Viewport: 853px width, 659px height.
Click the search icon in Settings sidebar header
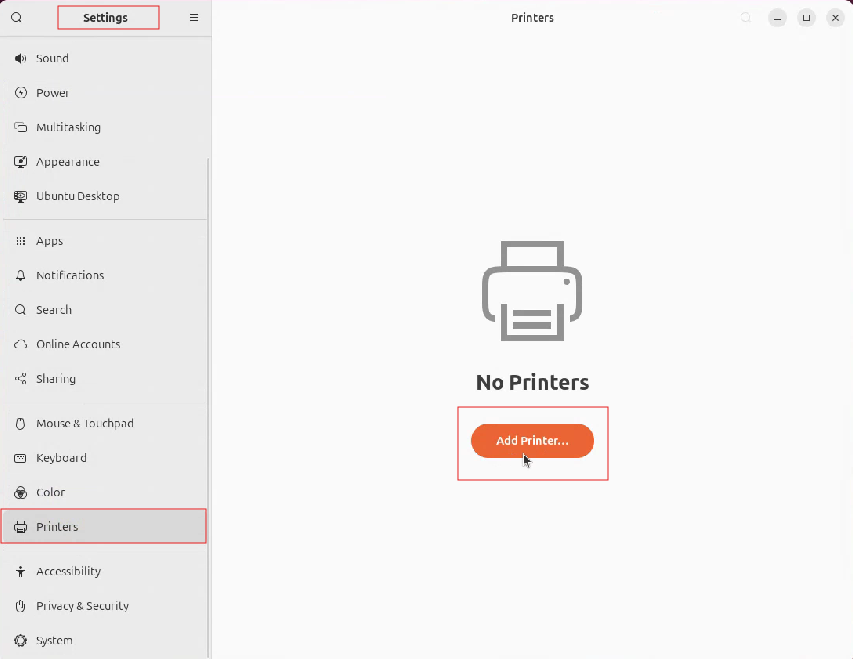pyautogui.click(x=16, y=17)
